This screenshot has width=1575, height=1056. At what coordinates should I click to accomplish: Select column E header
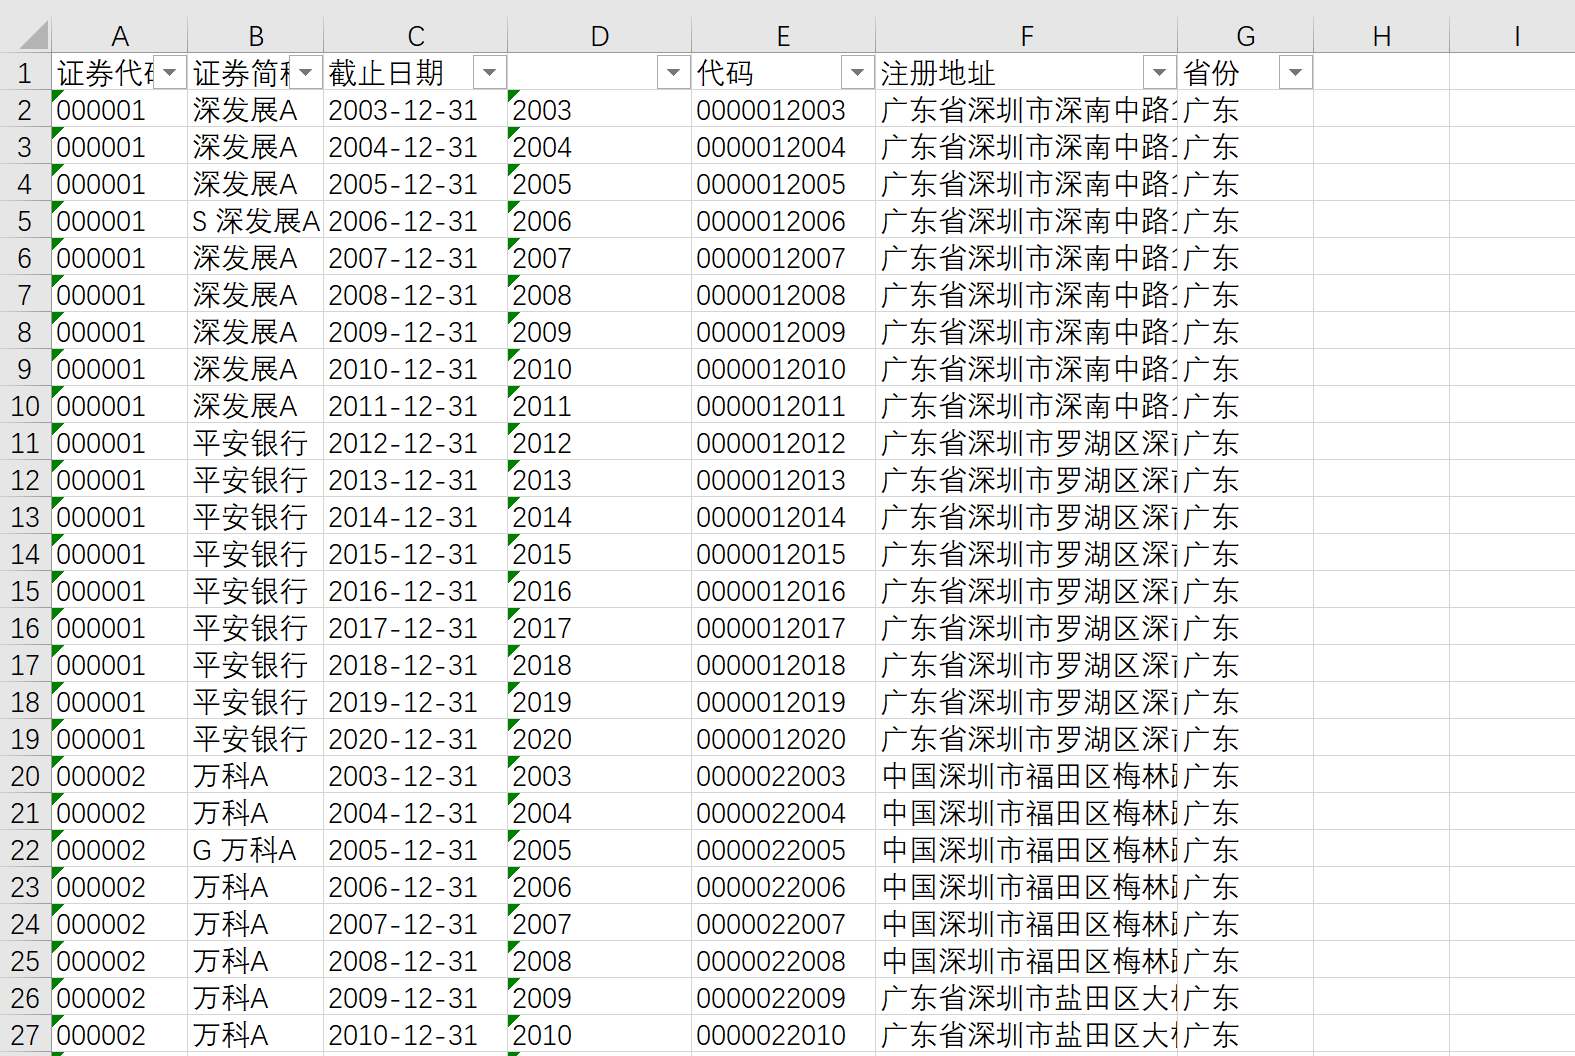pyautogui.click(x=784, y=36)
